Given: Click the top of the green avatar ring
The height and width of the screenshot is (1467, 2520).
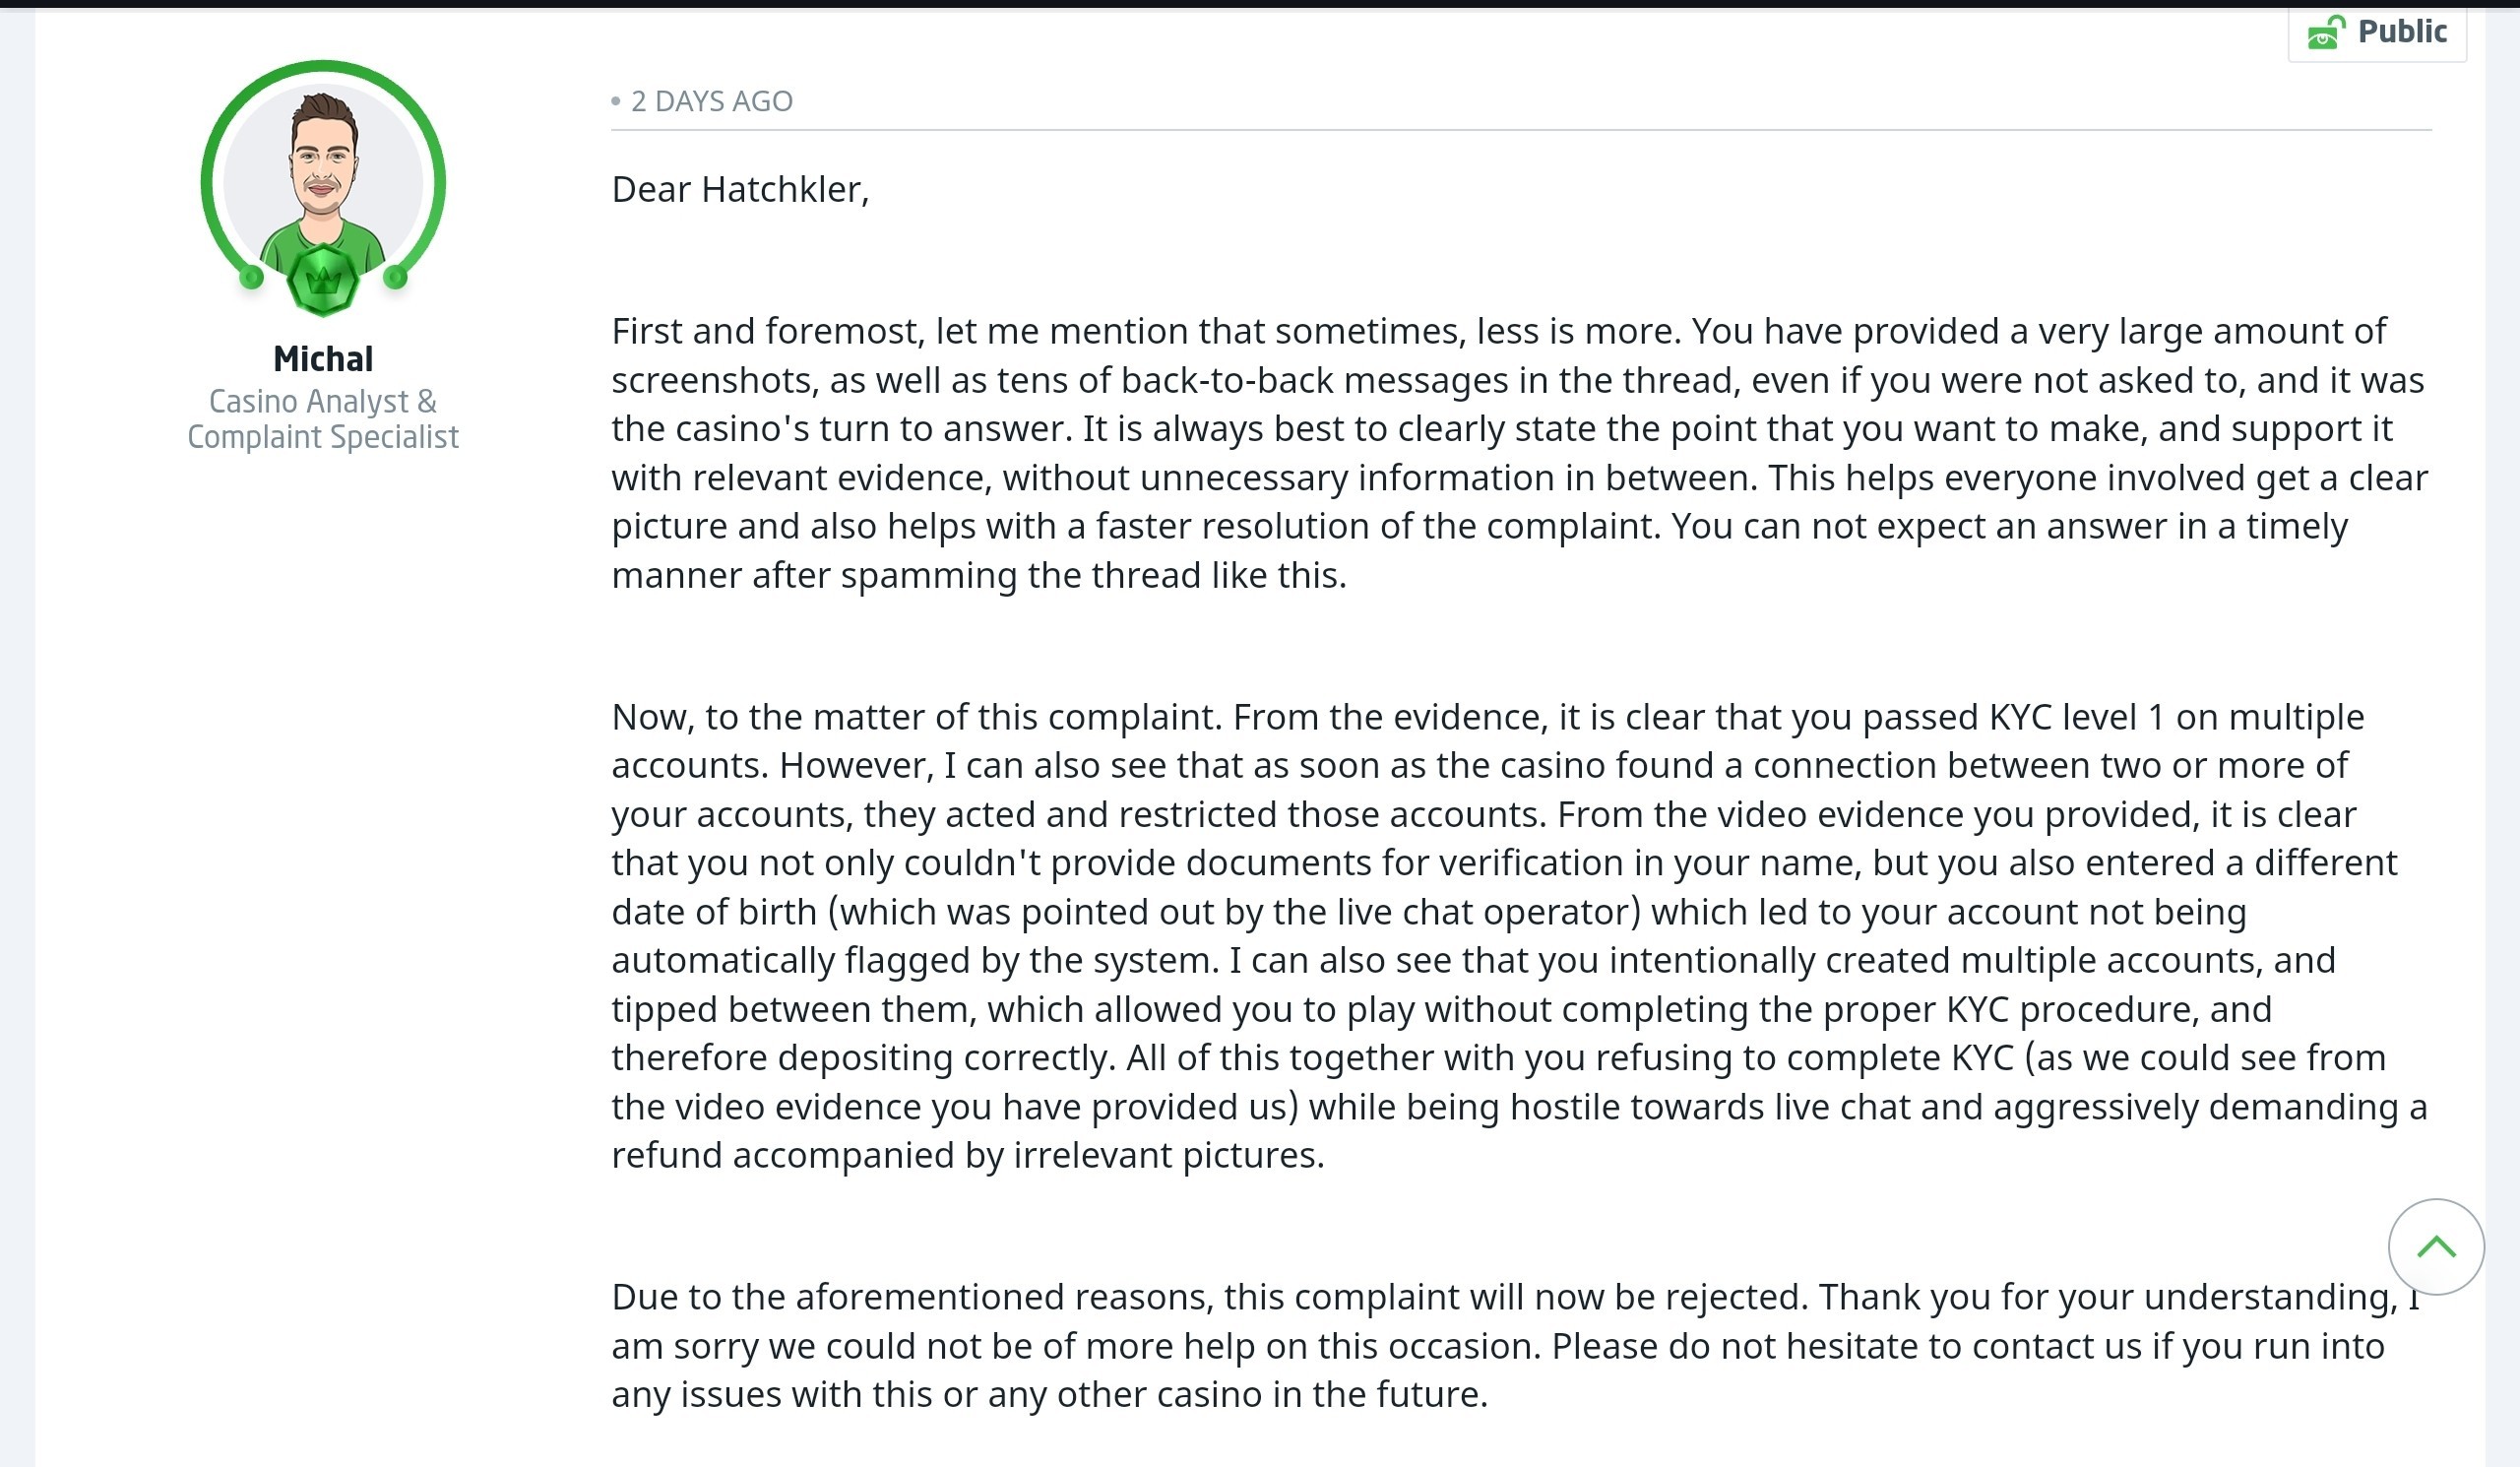Looking at the screenshot, I should (323, 66).
